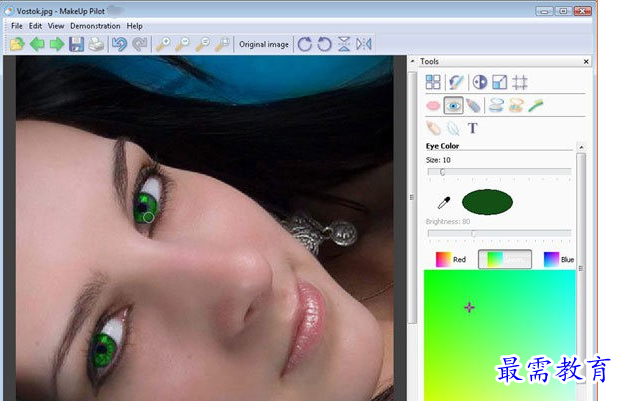Select the undo brush tool icon

456,82
